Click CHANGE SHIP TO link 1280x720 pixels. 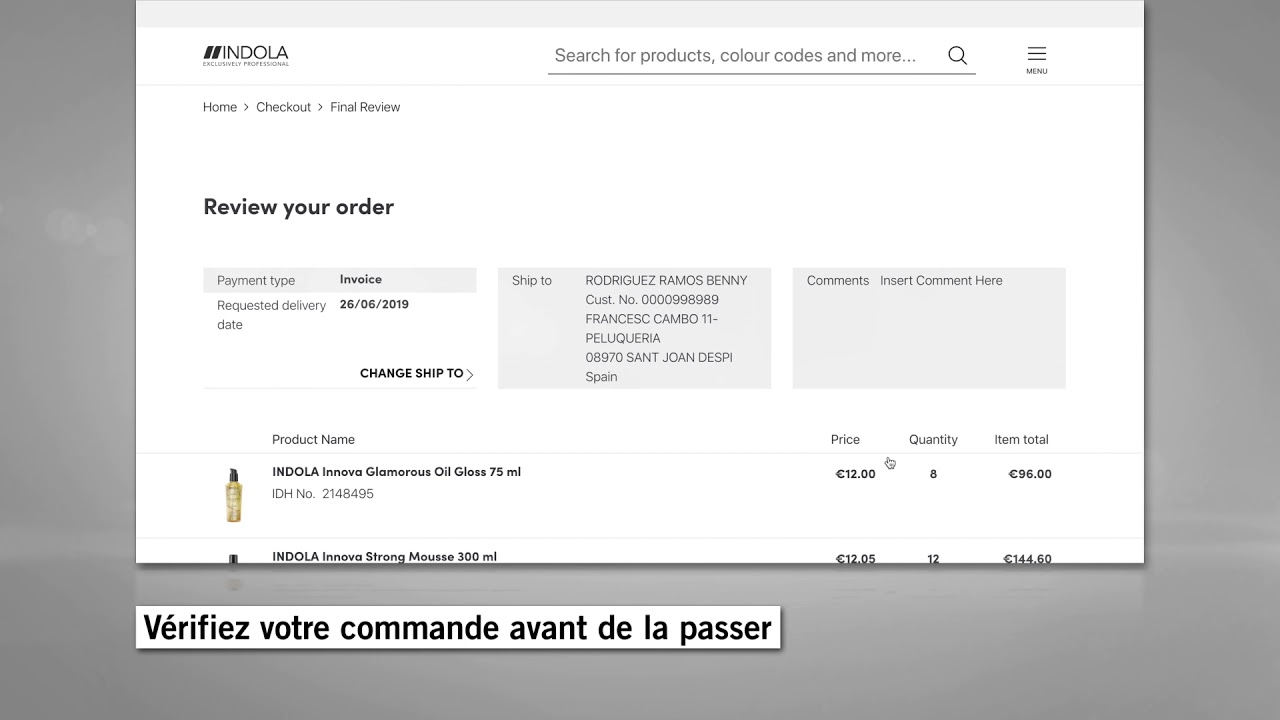[x=412, y=373]
